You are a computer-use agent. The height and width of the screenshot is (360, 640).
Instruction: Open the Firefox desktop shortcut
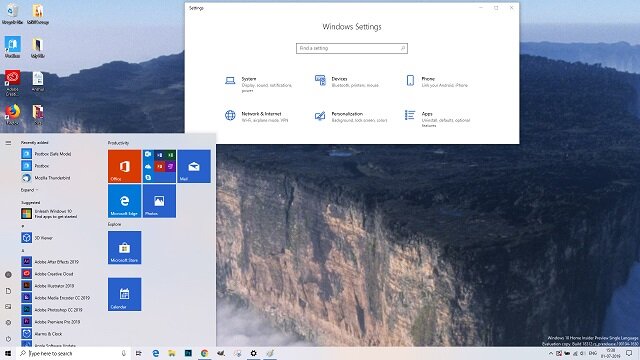[12, 115]
